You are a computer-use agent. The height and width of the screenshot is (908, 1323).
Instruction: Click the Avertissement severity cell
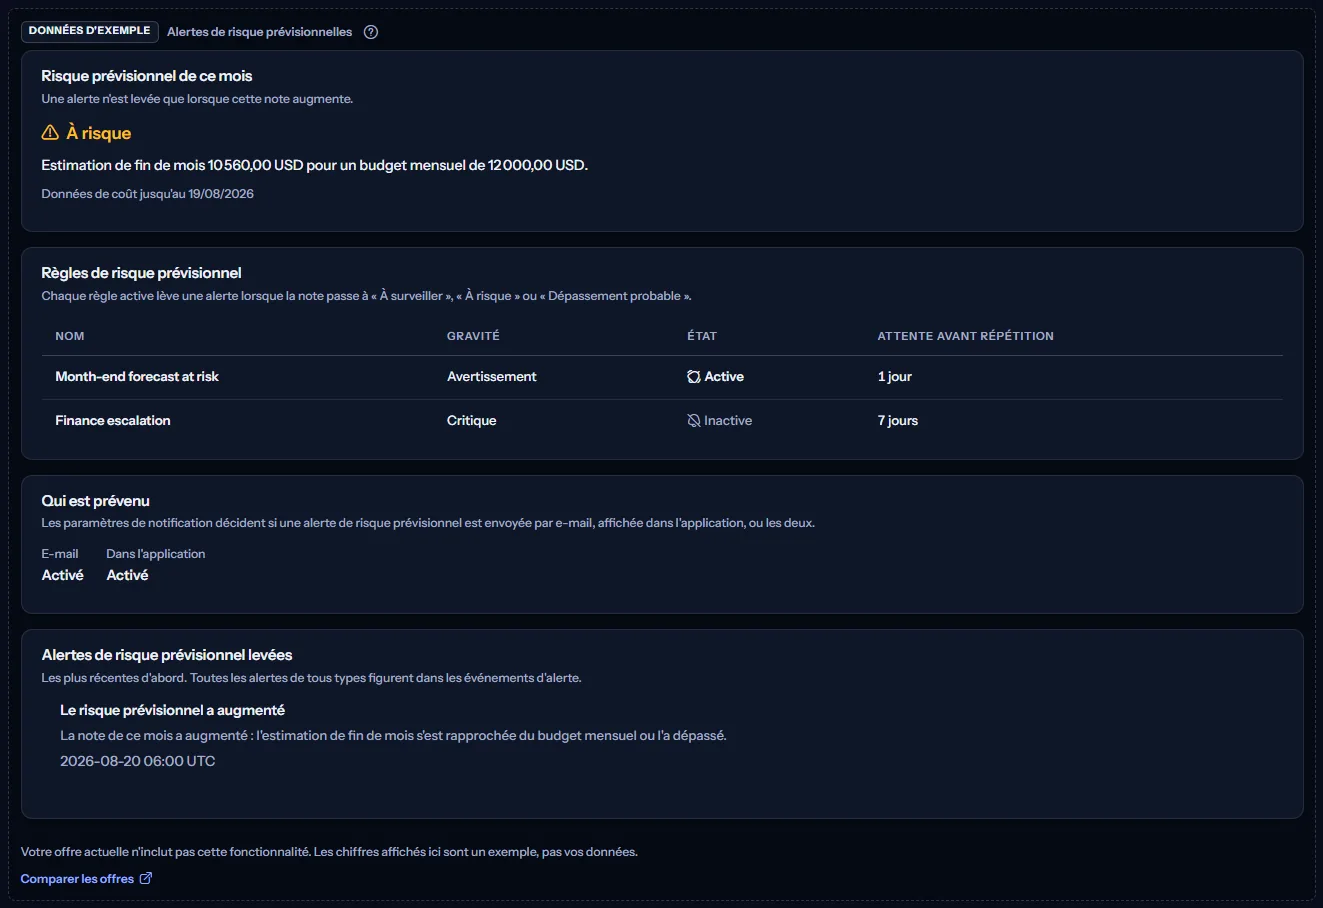pyautogui.click(x=492, y=377)
